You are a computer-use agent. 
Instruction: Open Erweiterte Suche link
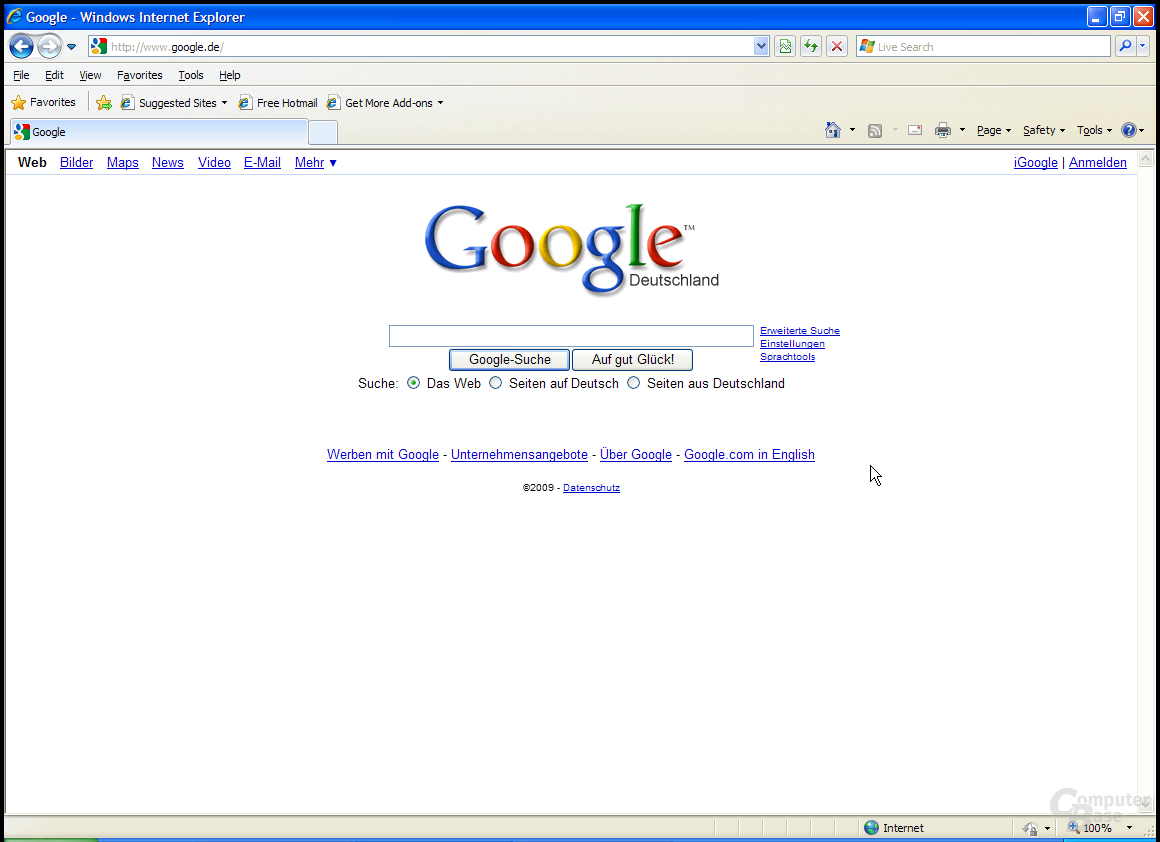pyautogui.click(x=800, y=331)
